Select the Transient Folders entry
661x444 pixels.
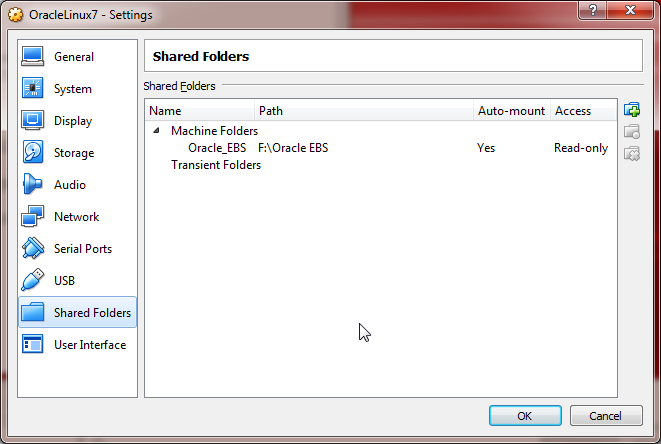pyautogui.click(x=215, y=165)
